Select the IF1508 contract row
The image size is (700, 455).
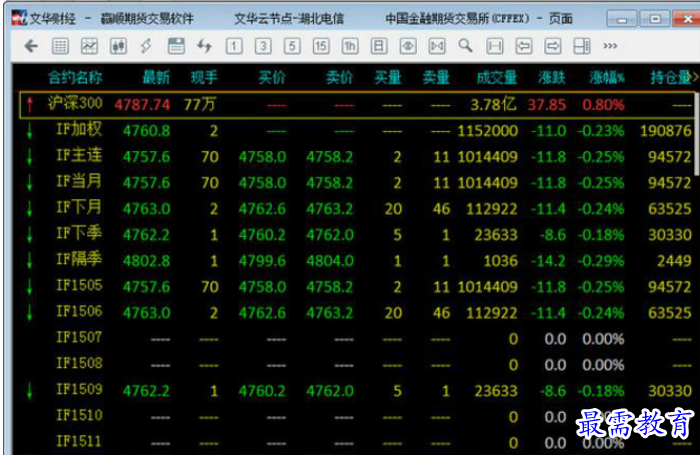[357, 364]
